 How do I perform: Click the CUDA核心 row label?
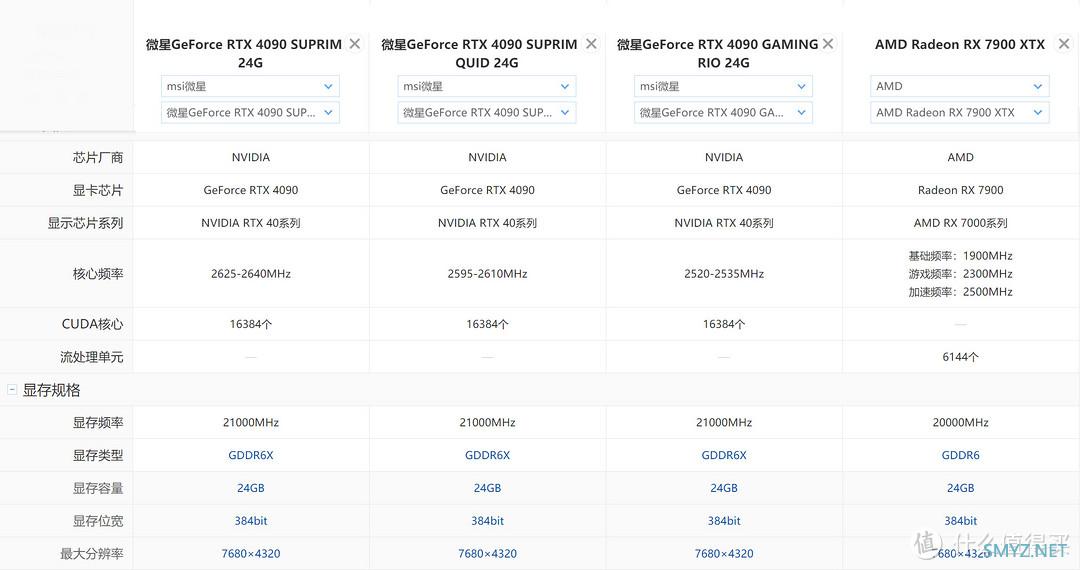[92, 324]
